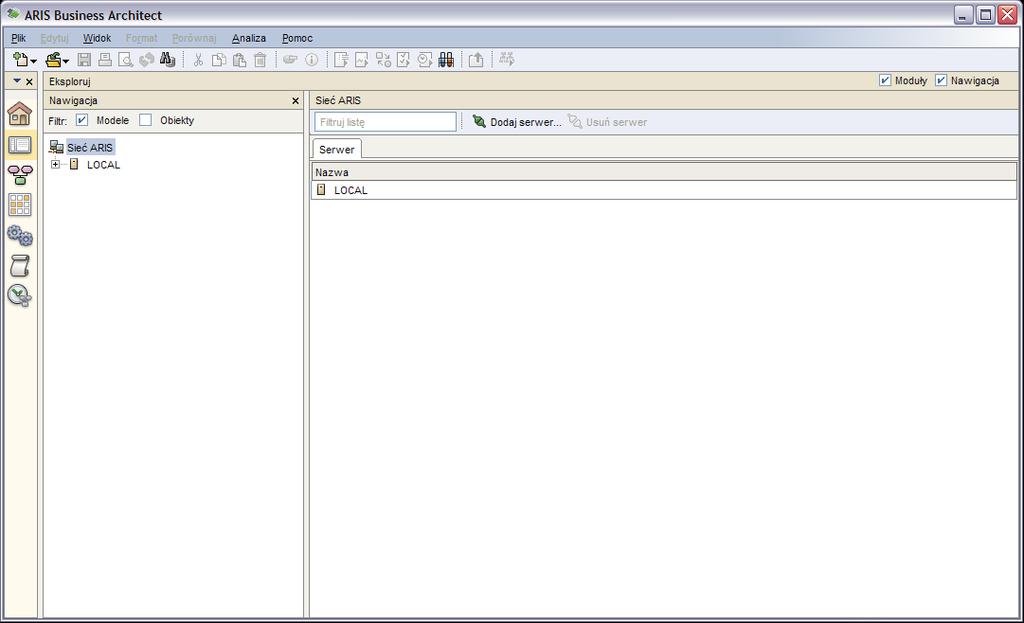Viewport: 1024px width, 623px height.
Task: Click the pointing hand toolbar icon
Action: tap(291, 60)
